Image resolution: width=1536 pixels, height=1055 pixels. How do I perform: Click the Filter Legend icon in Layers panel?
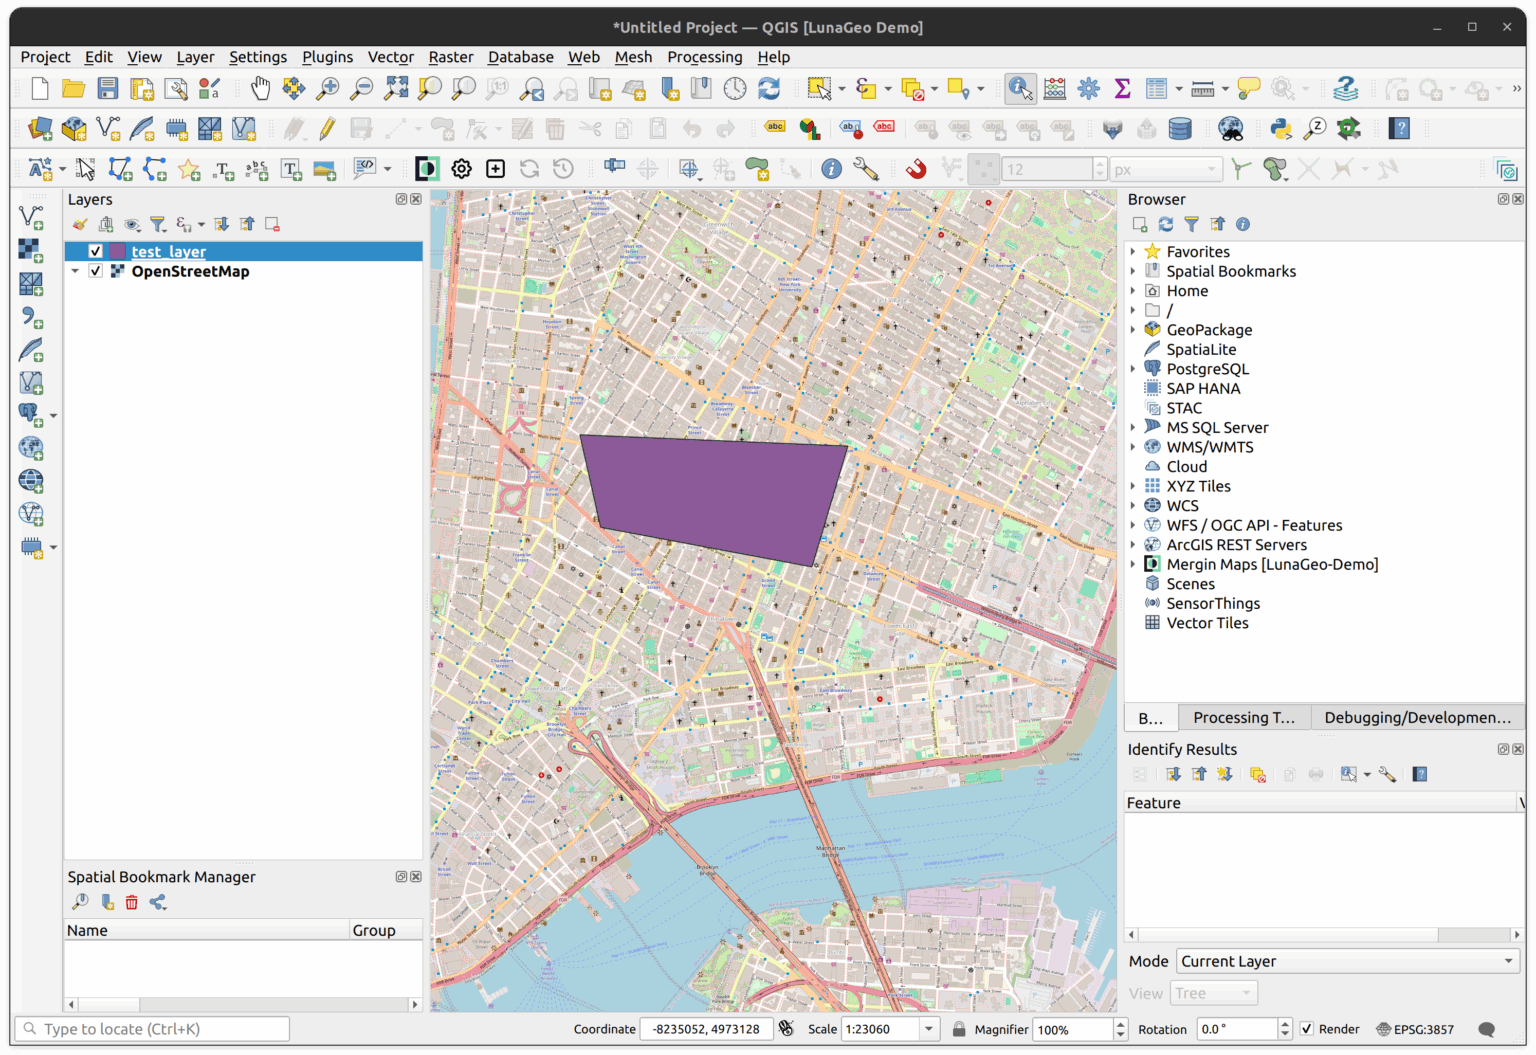coord(158,225)
